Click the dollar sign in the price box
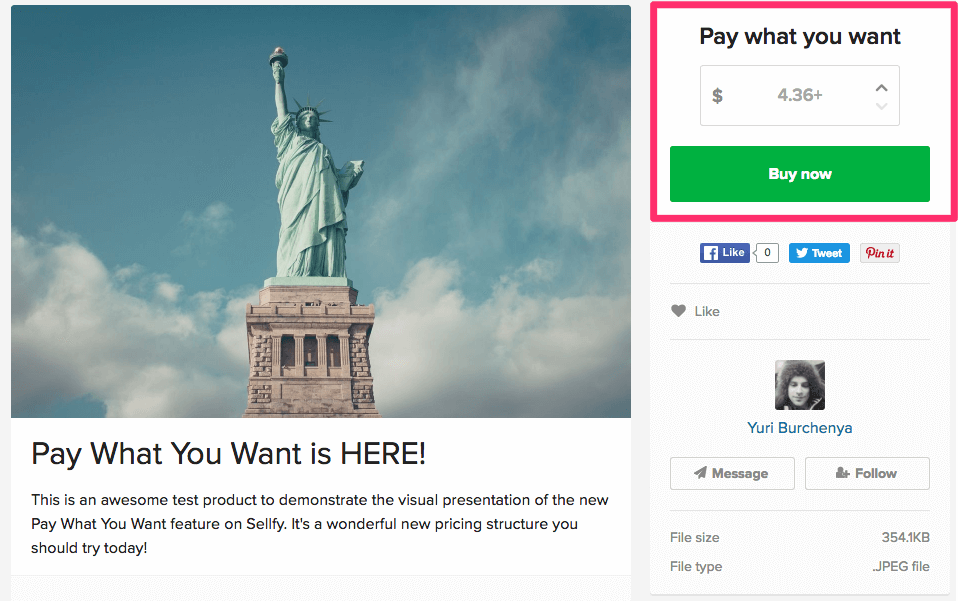This screenshot has height=601, width=958. click(717, 96)
